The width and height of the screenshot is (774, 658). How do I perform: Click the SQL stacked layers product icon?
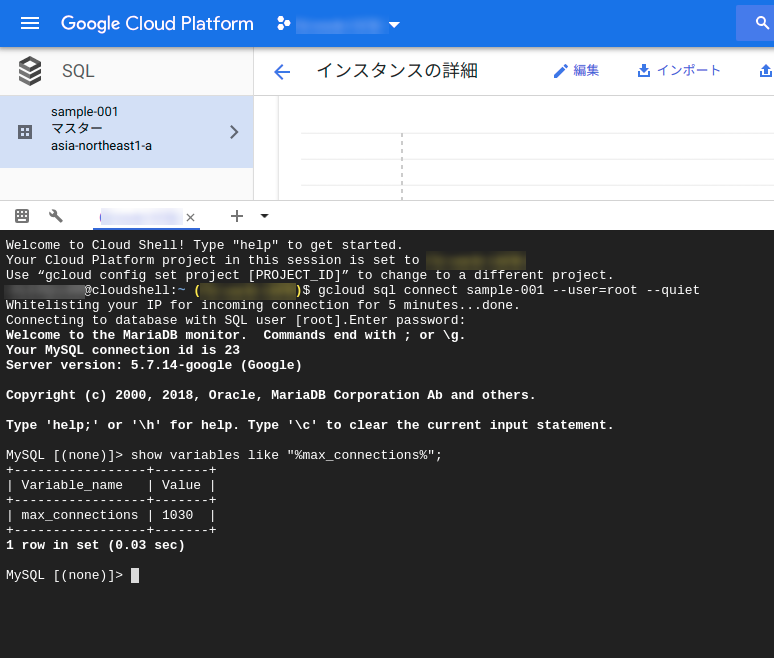[x=30, y=71]
